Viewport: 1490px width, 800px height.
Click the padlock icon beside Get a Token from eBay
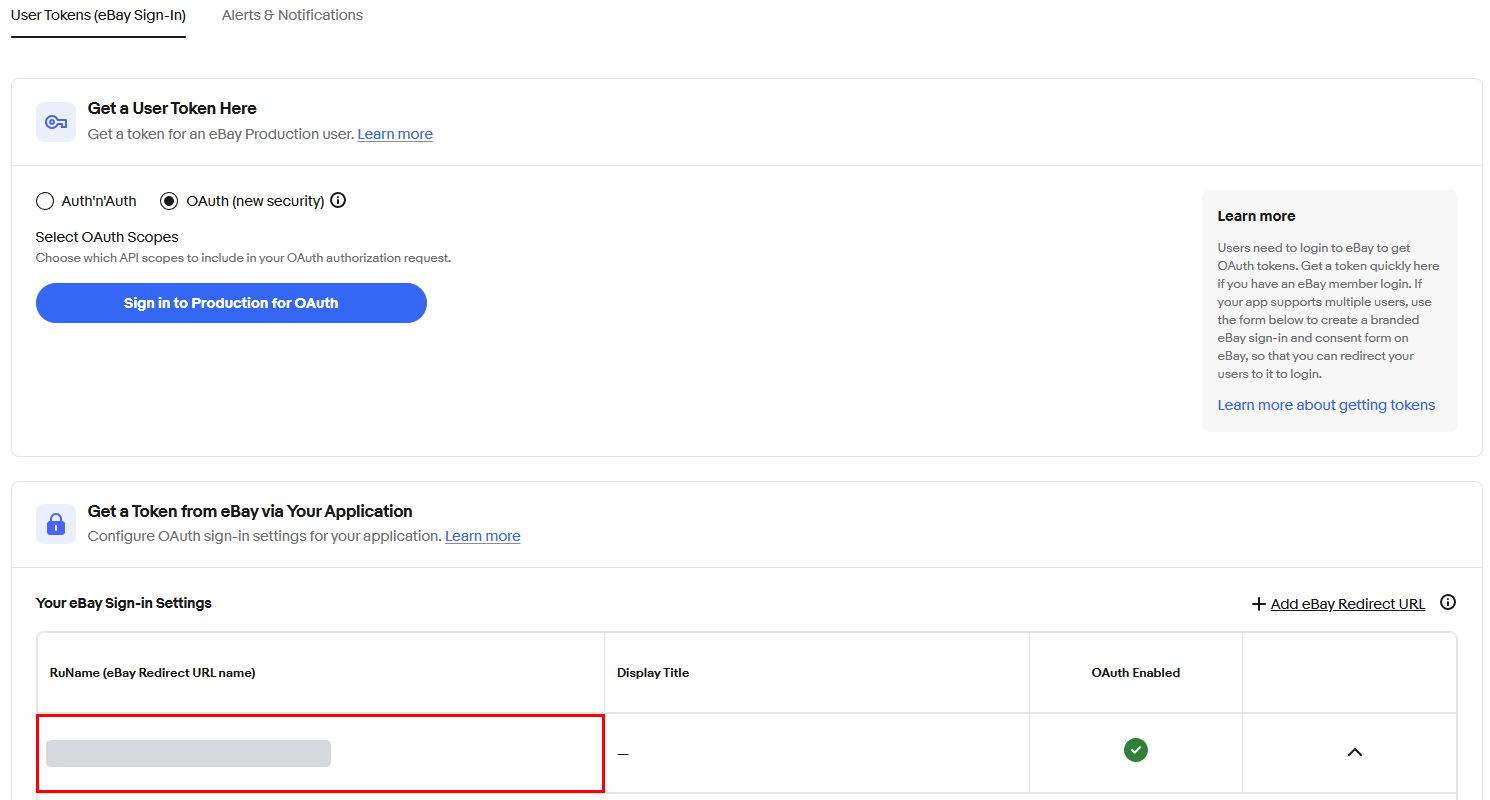pos(56,524)
